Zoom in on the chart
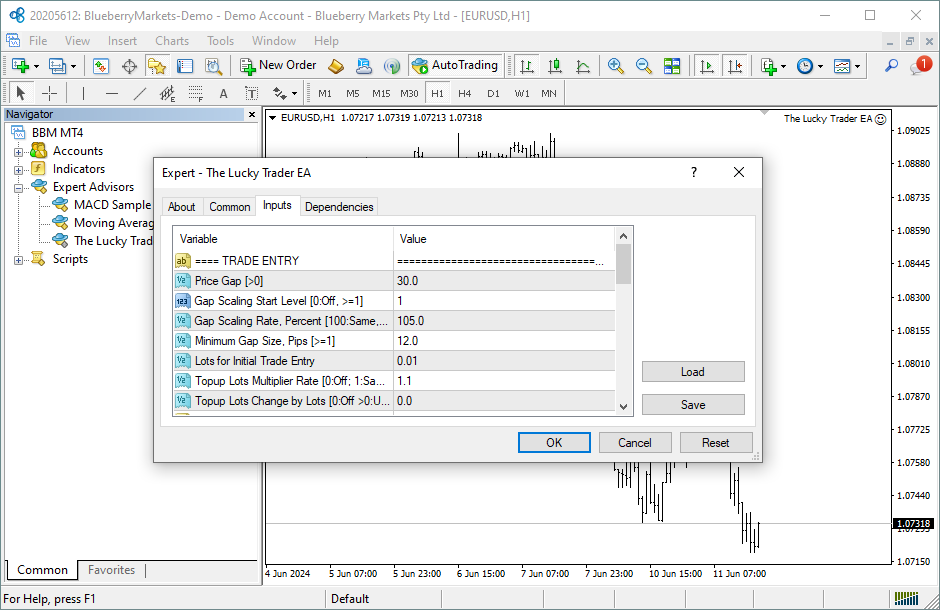This screenshot has height=610, width=940. 616,65
